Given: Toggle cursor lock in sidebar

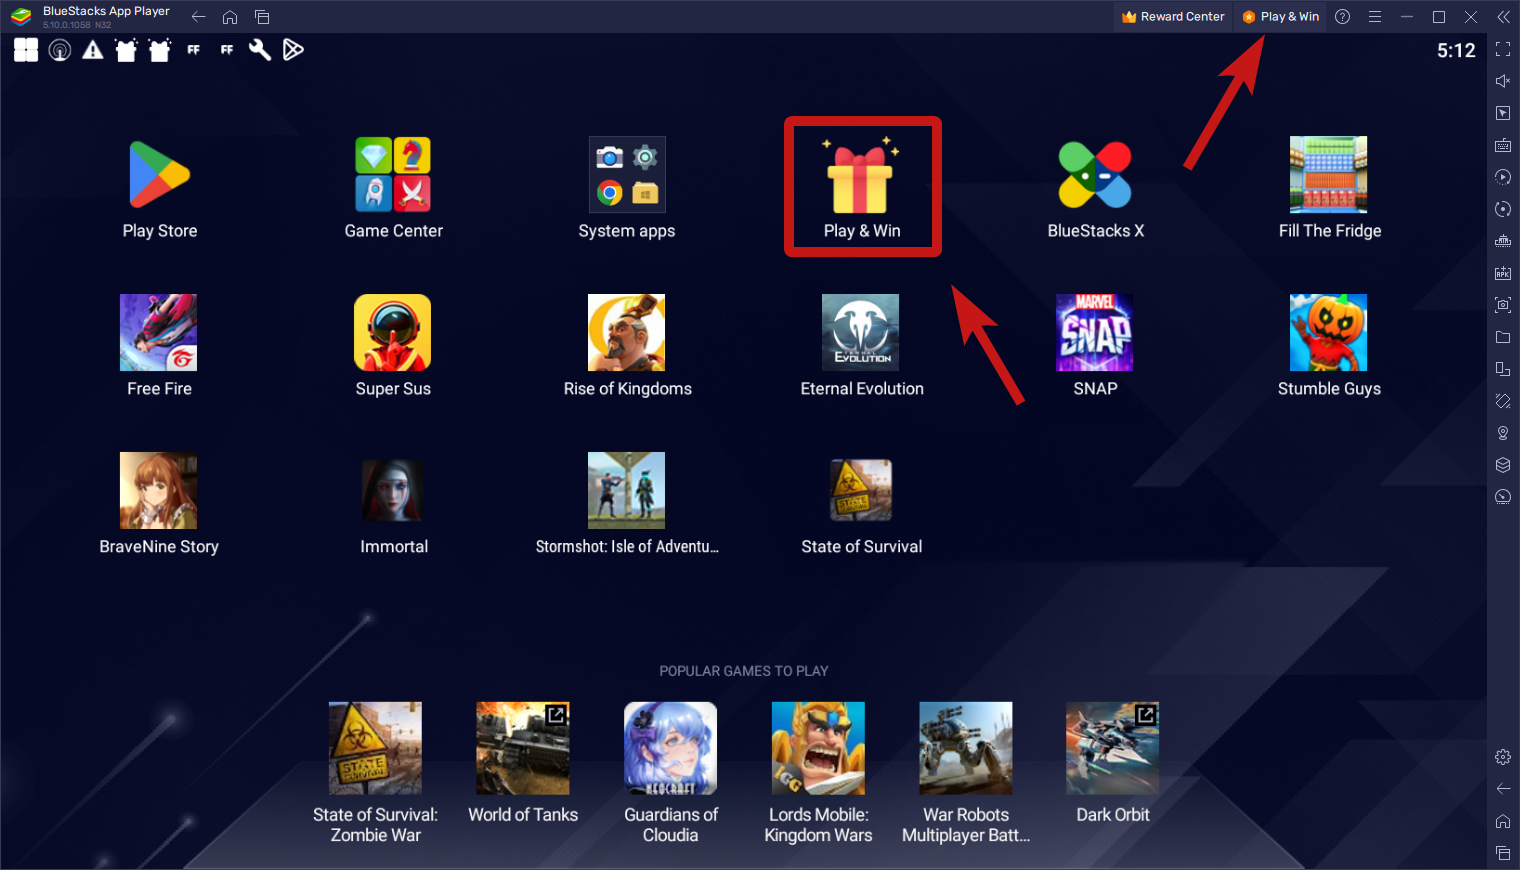Looking at the screenshot, I should point(1503,113).
